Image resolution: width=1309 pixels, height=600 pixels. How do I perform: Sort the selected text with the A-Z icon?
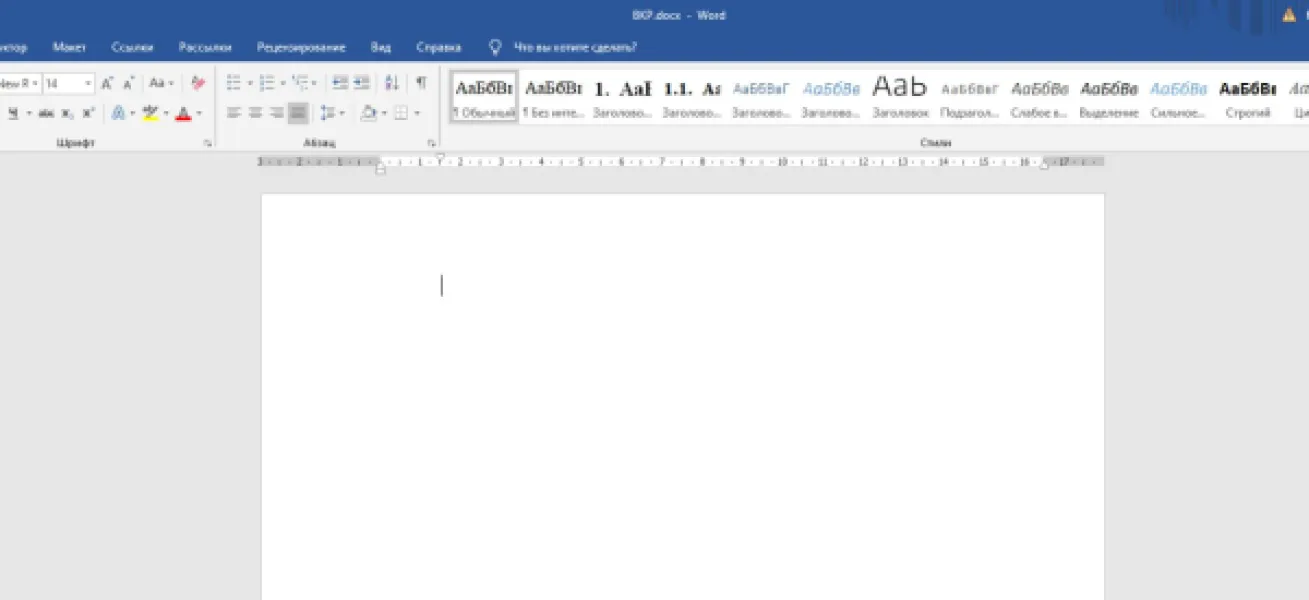(391, 83)
